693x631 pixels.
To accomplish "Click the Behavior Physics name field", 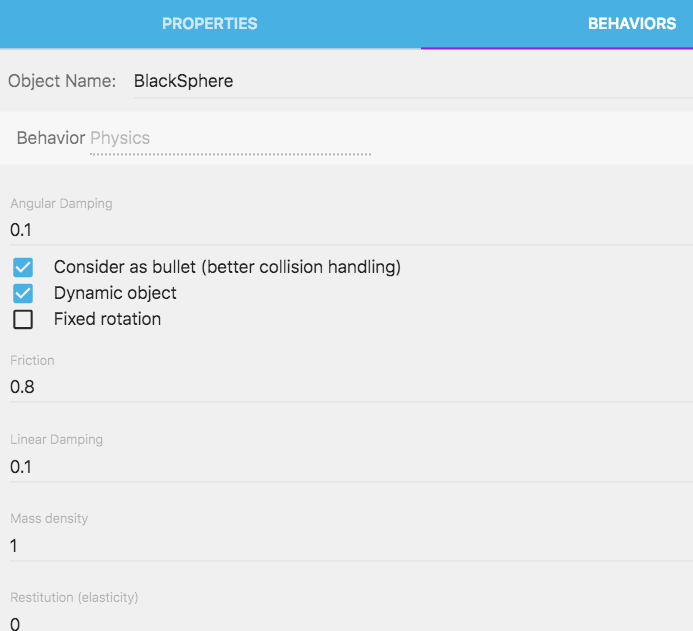I will (x=230, y=138).
